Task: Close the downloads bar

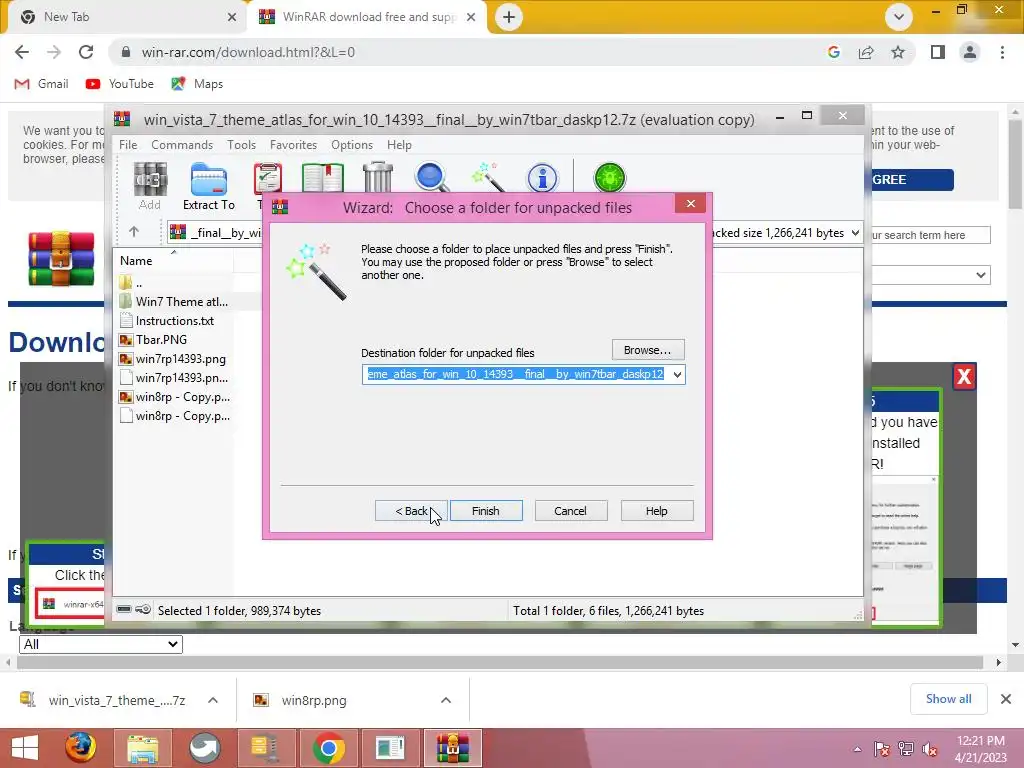Action: 1006,699
